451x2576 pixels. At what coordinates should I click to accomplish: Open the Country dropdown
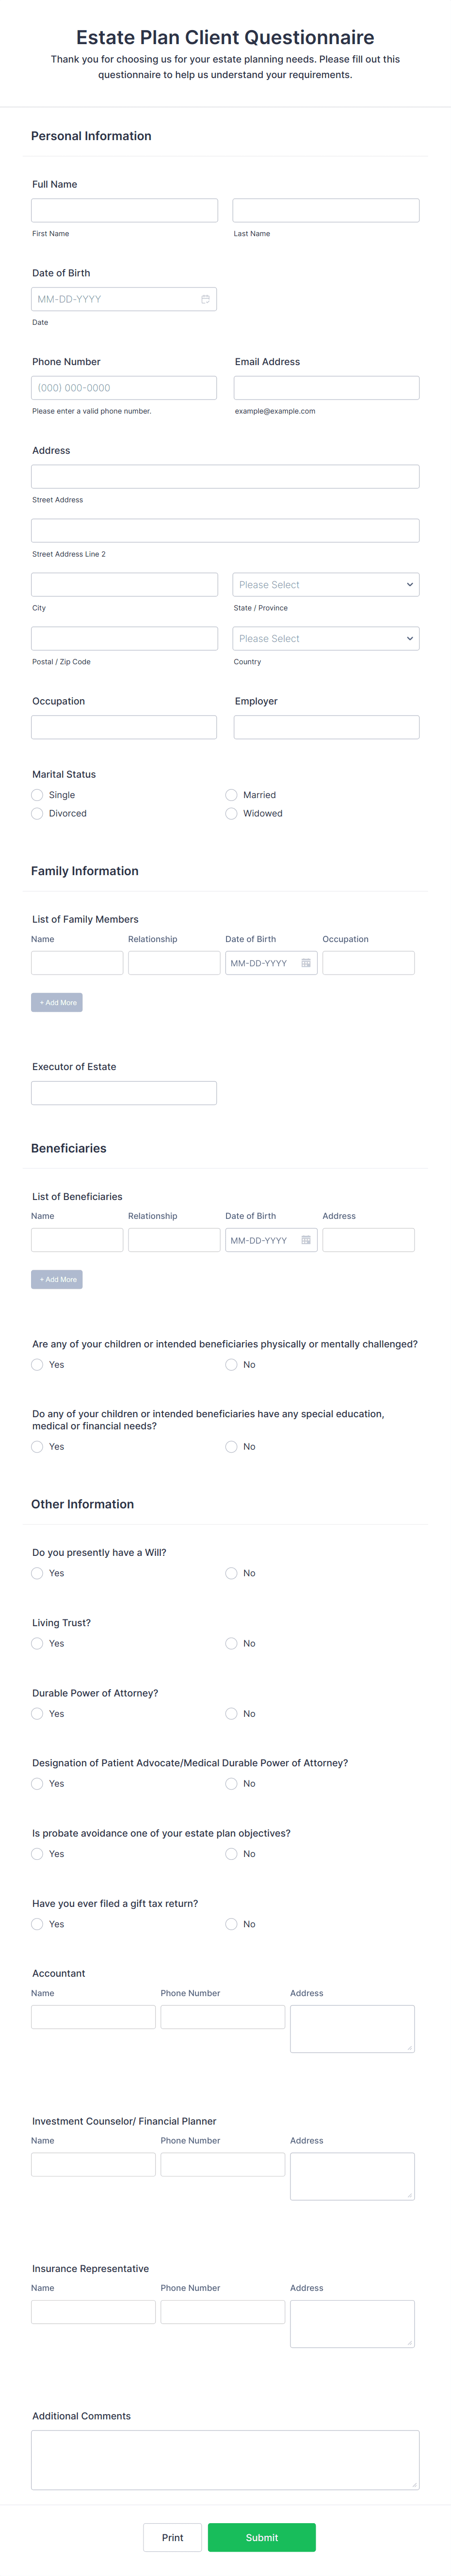pyautogui.click(x=325, y=638)
